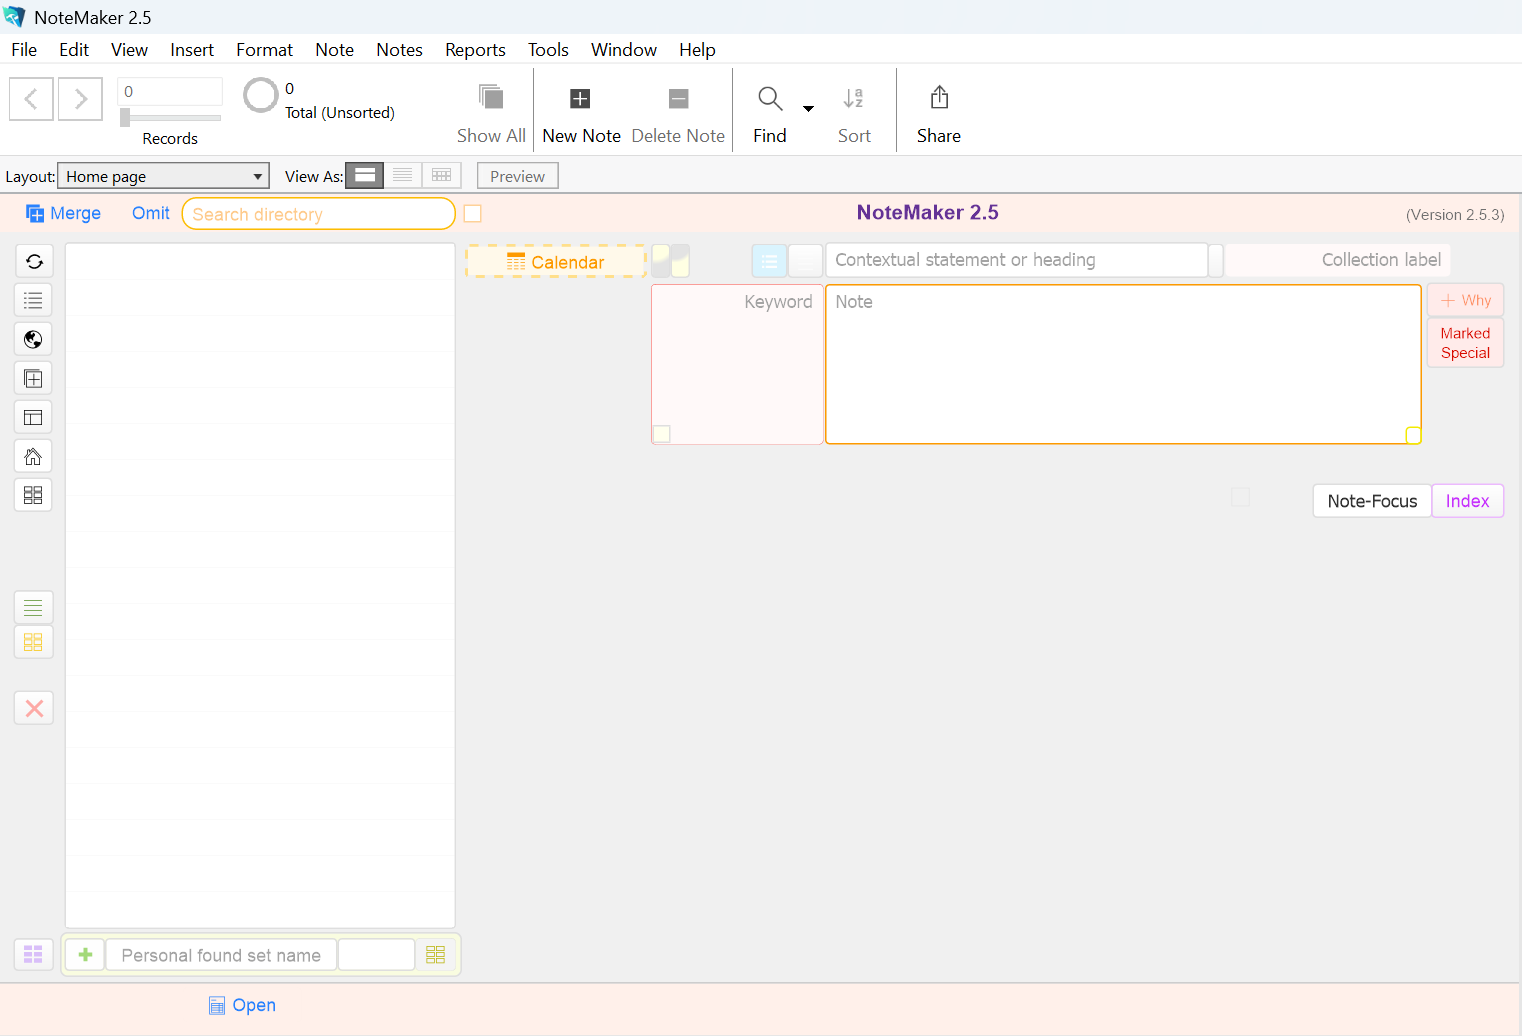1522x1036 pixels.
Task: Click the Find magnifying glass icon
Action: (769, 99)
